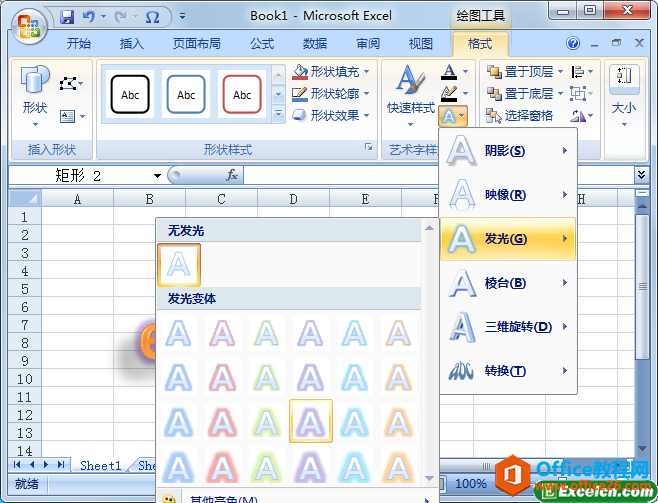Open the 阴影(S) Shadow submenu
The width and height of the screenshot is (658, 503).
[508, 151]
